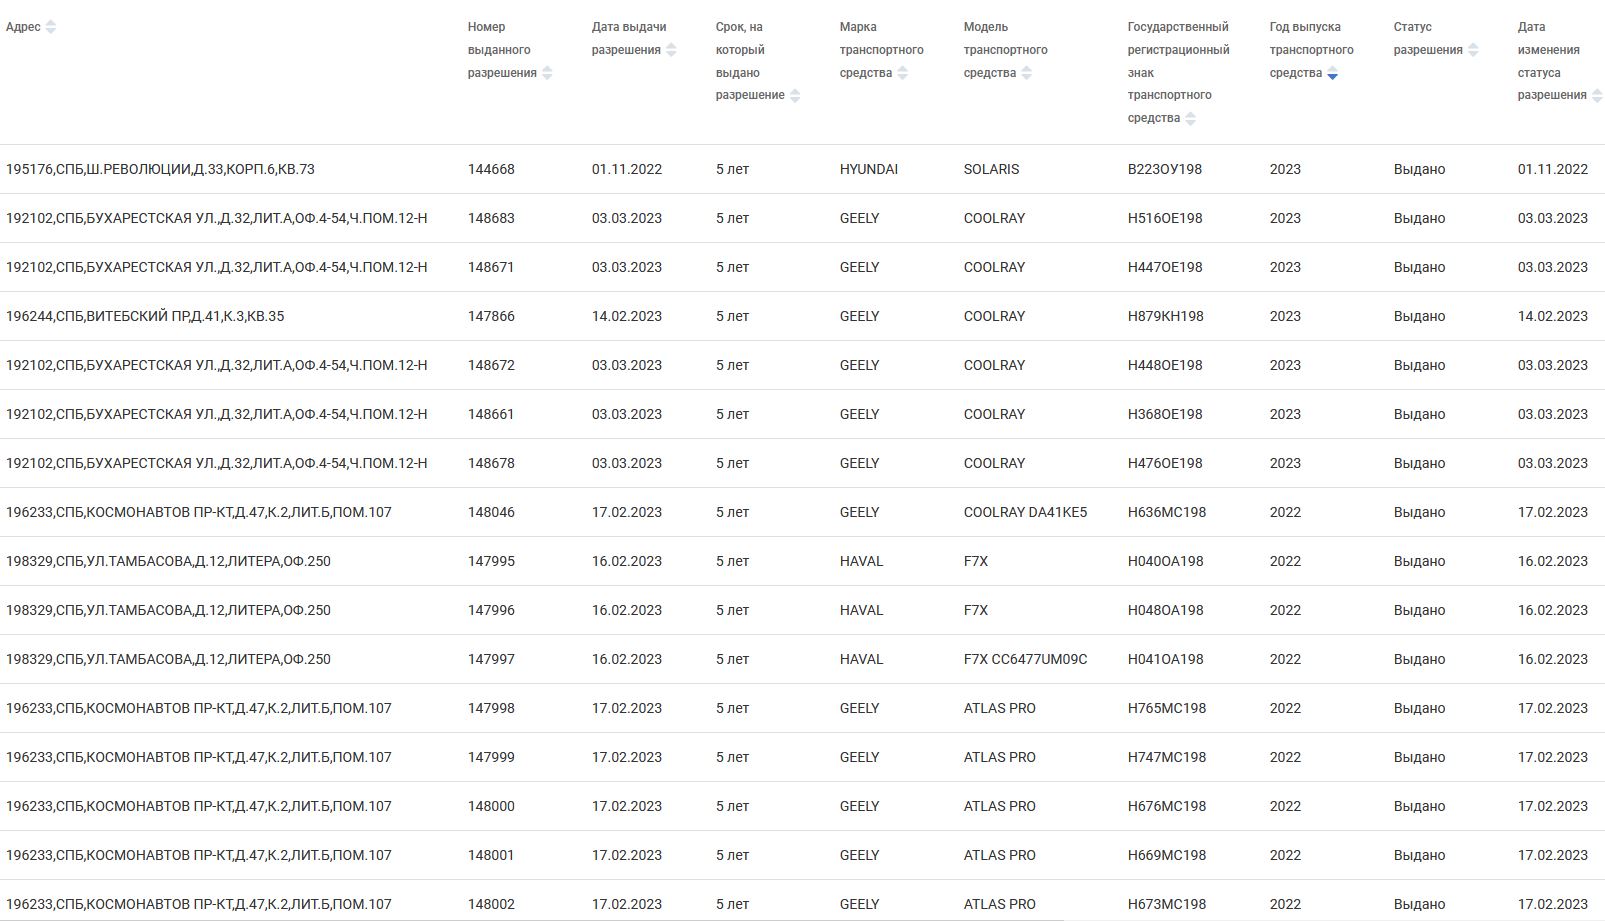This screenshot has width=1605, height=921.
Task: Select license plate Н040ОА198
Action: 1165,561
